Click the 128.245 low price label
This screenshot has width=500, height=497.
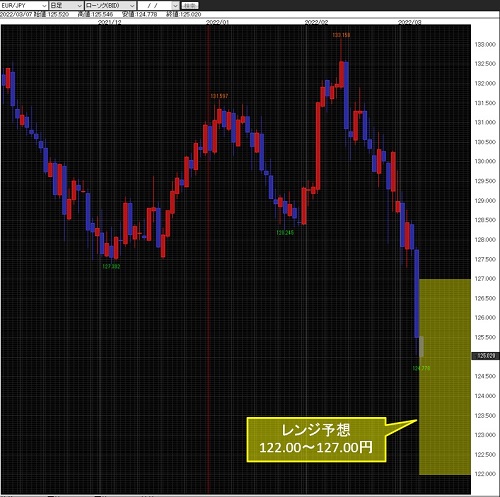click(x=285, y=233)
